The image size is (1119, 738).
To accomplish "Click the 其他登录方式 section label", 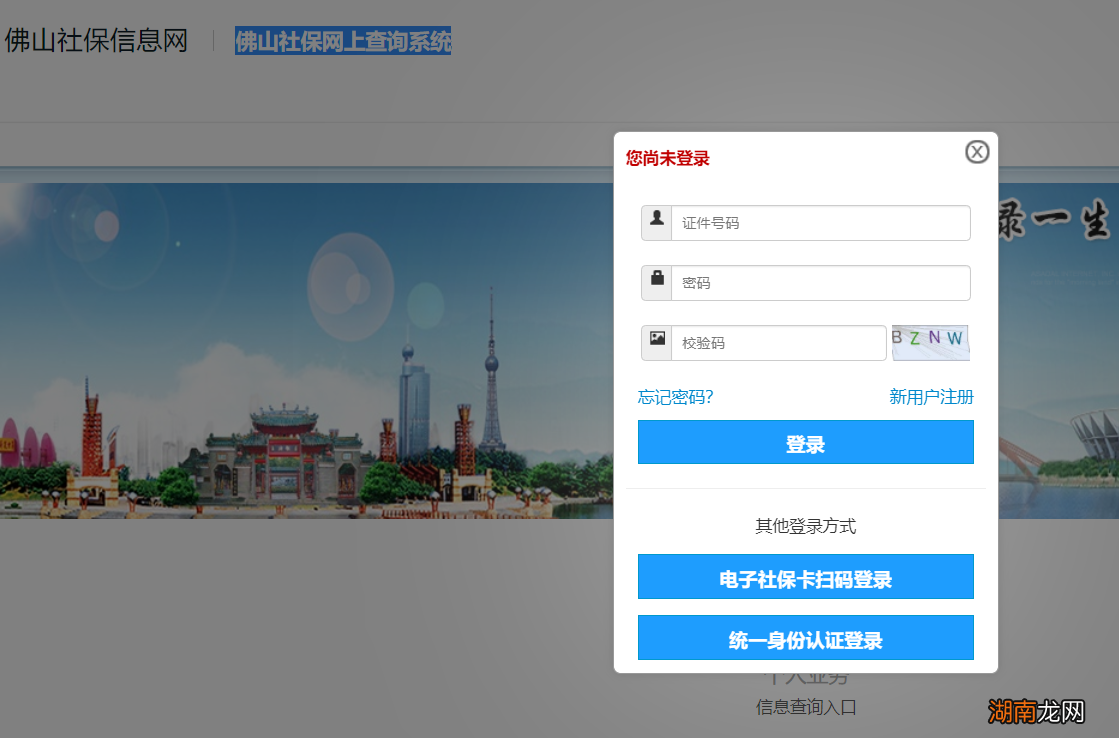I will pyautogui.click(x=806, y=524).
